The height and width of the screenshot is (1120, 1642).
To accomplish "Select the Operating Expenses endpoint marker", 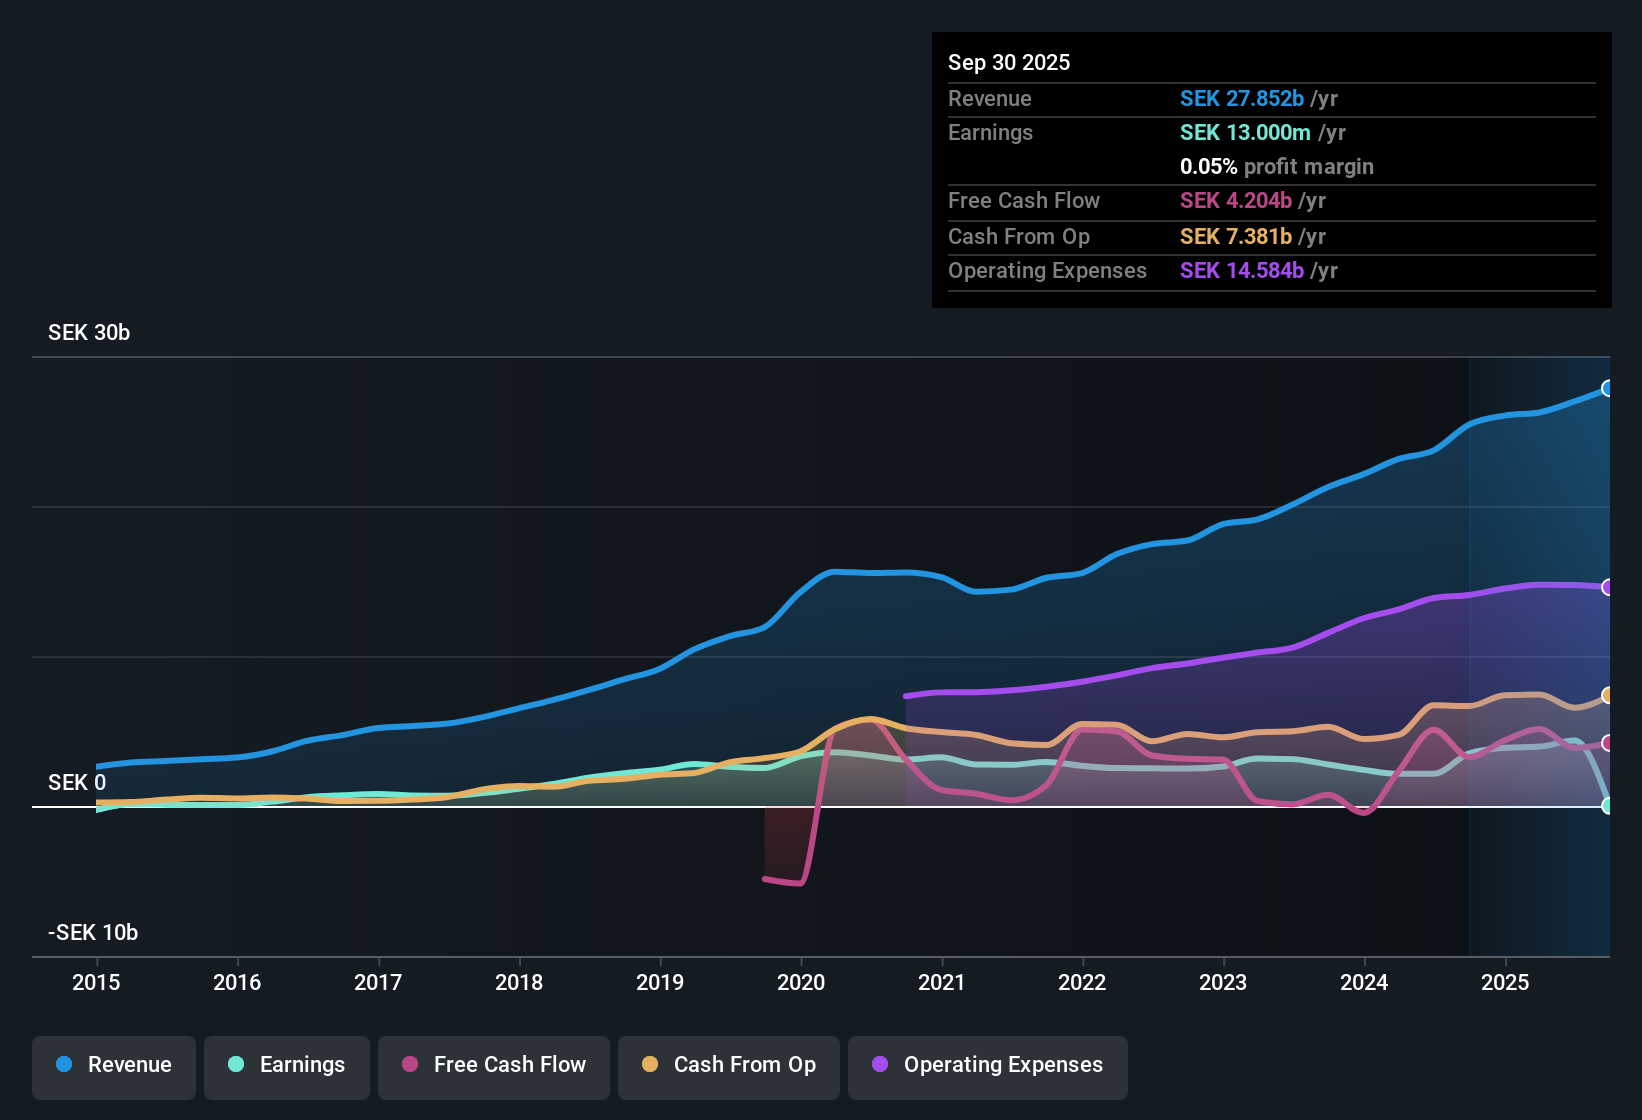I will click(1608, 586).
